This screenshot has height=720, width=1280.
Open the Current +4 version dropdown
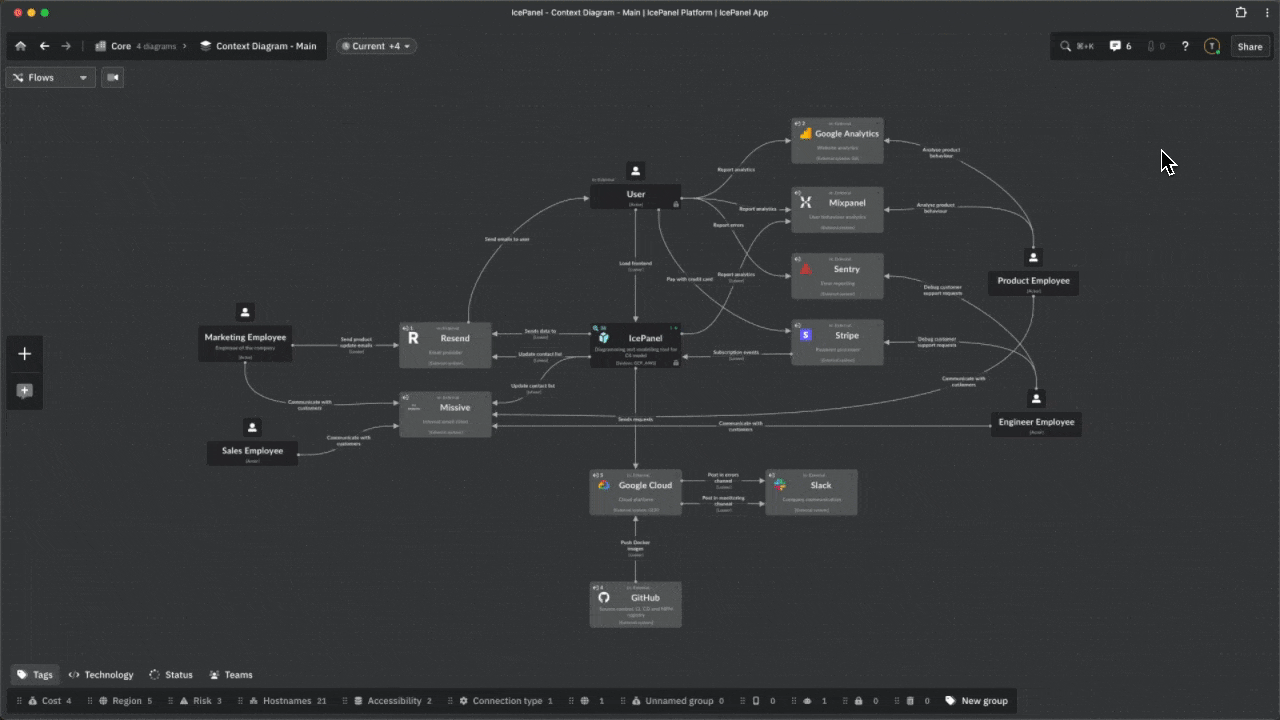[x=376, y=46]
